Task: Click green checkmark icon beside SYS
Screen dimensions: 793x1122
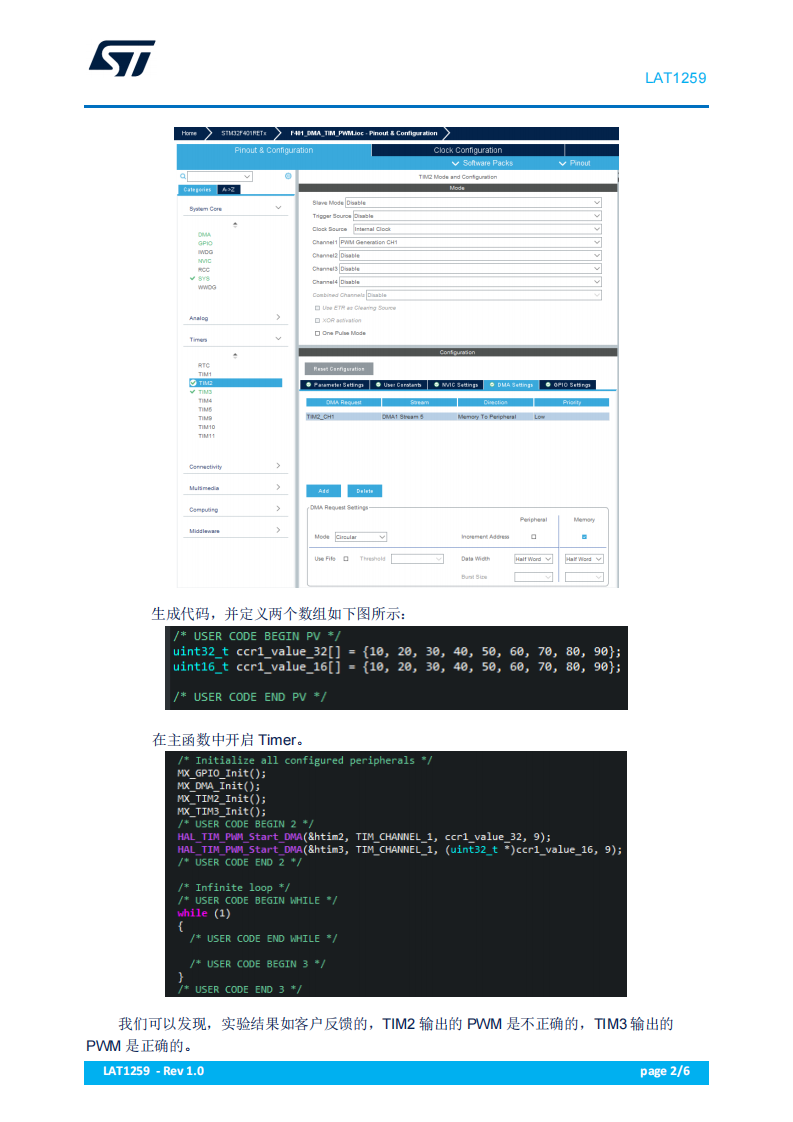Action: point(193,278)
